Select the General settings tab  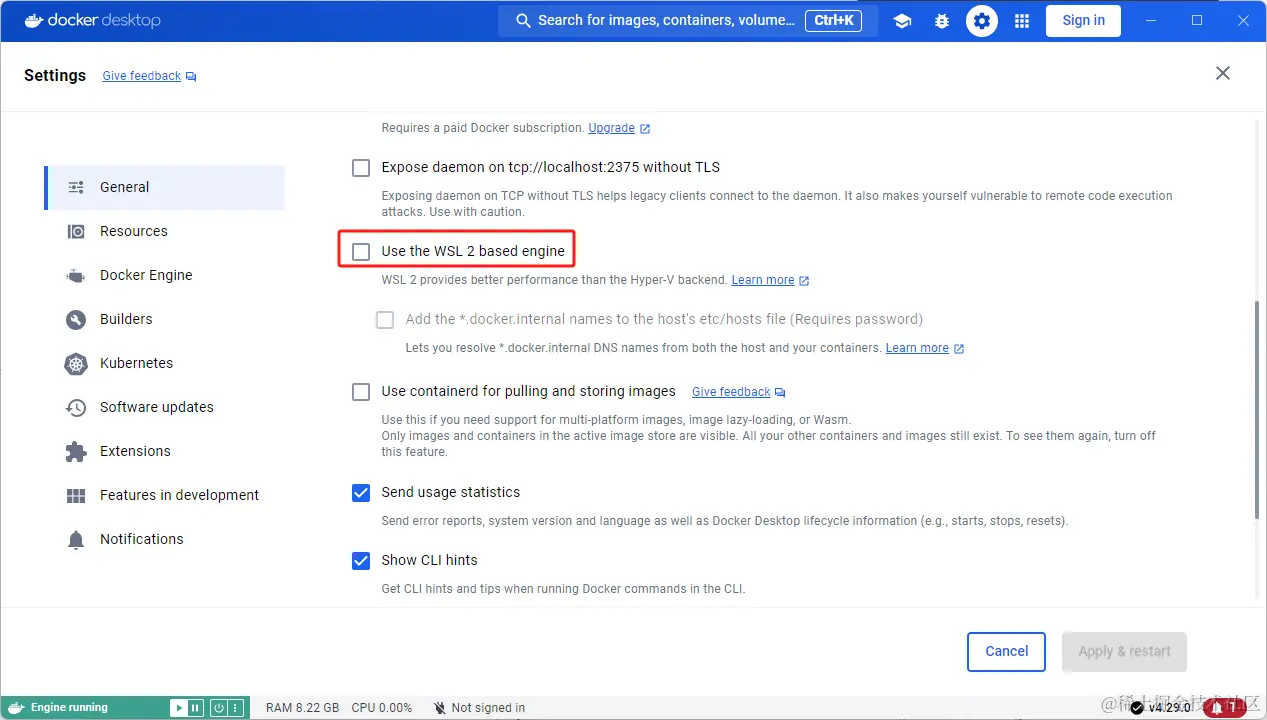point(165,187)
